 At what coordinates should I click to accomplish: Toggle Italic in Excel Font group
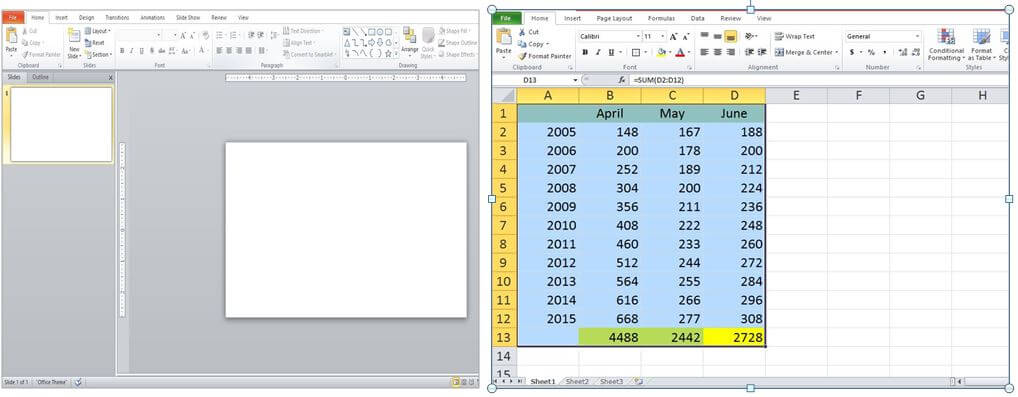click(x=597, y=53)
